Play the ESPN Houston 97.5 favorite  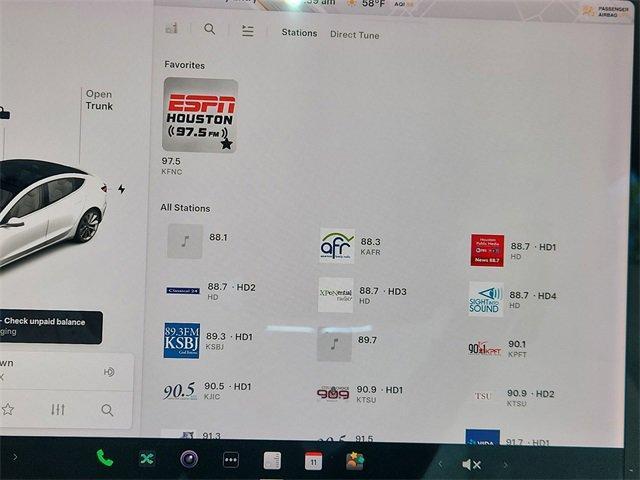(200, 116)
